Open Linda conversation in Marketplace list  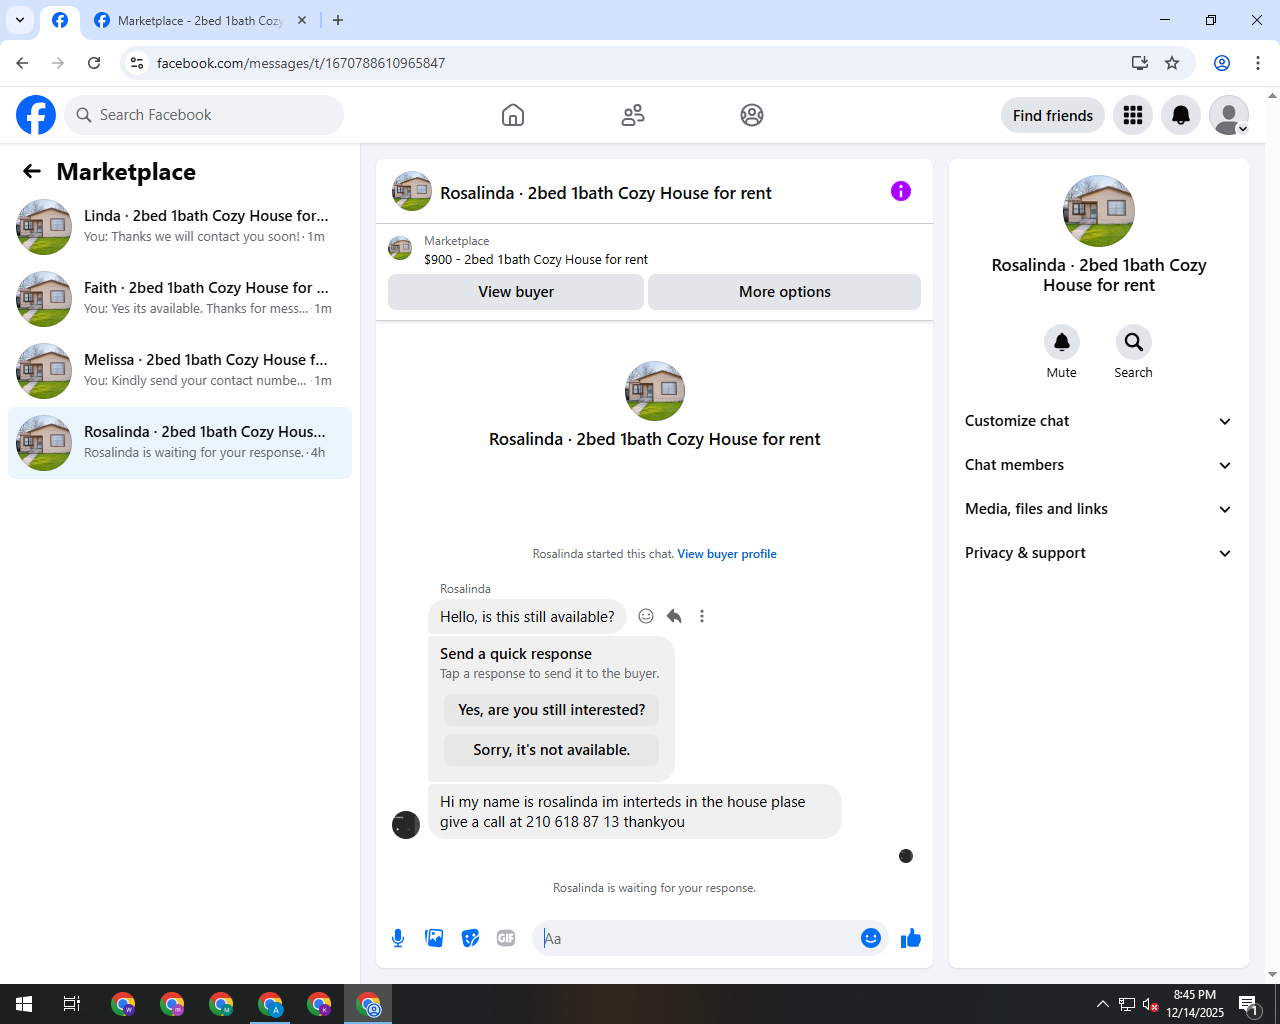tap(180, 227)
